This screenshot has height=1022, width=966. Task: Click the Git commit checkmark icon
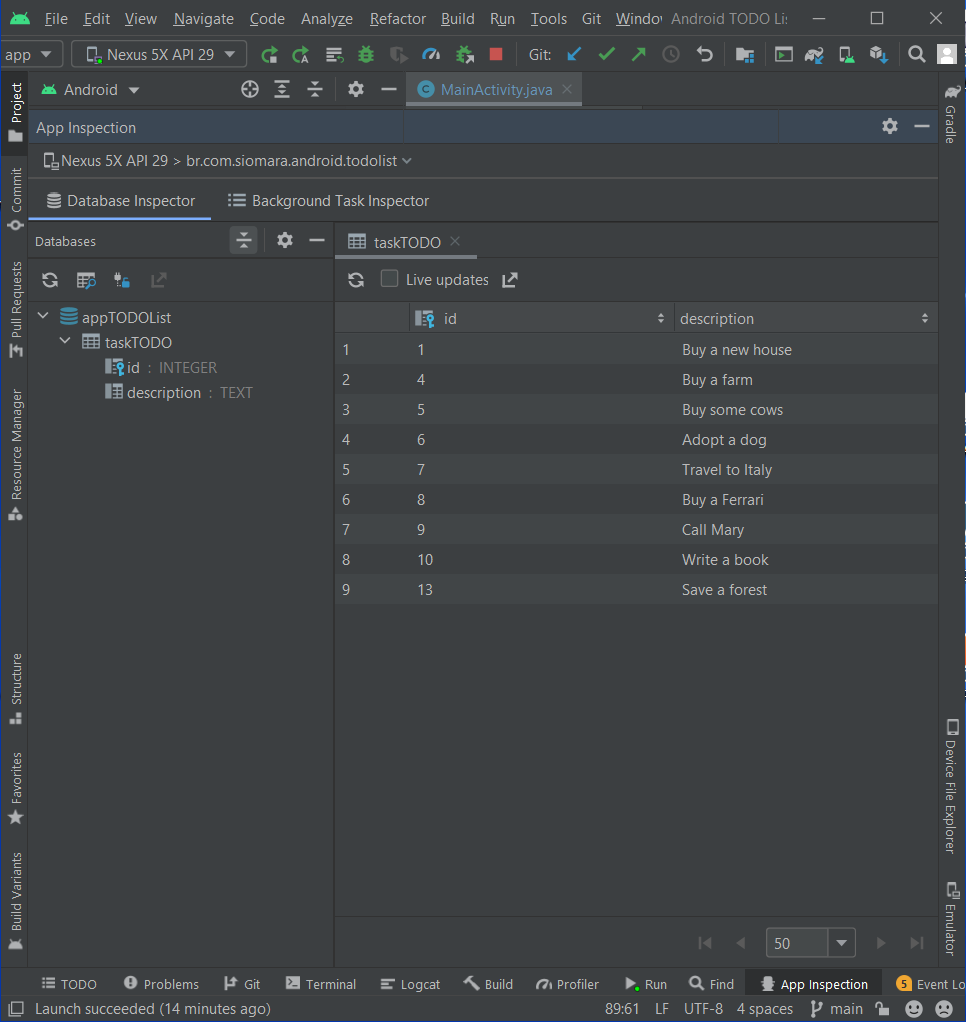[x=606, y=54]
